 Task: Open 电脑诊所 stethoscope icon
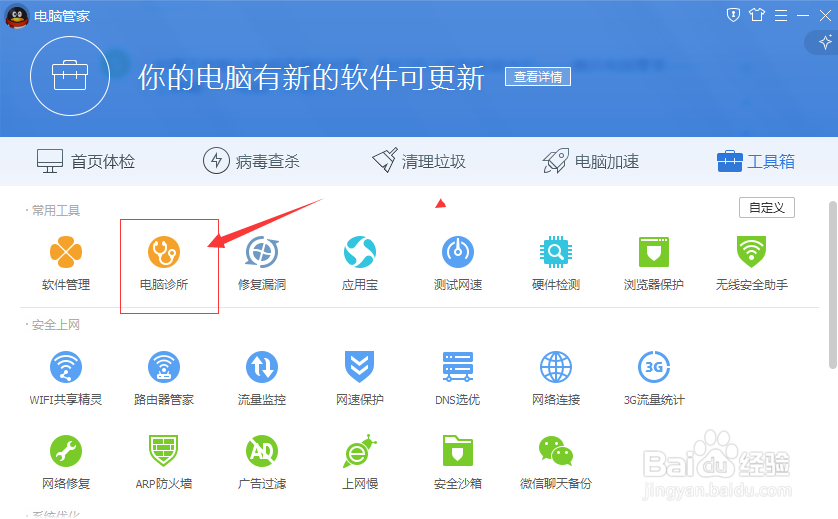pyautogui.click(x=164, y=252)
